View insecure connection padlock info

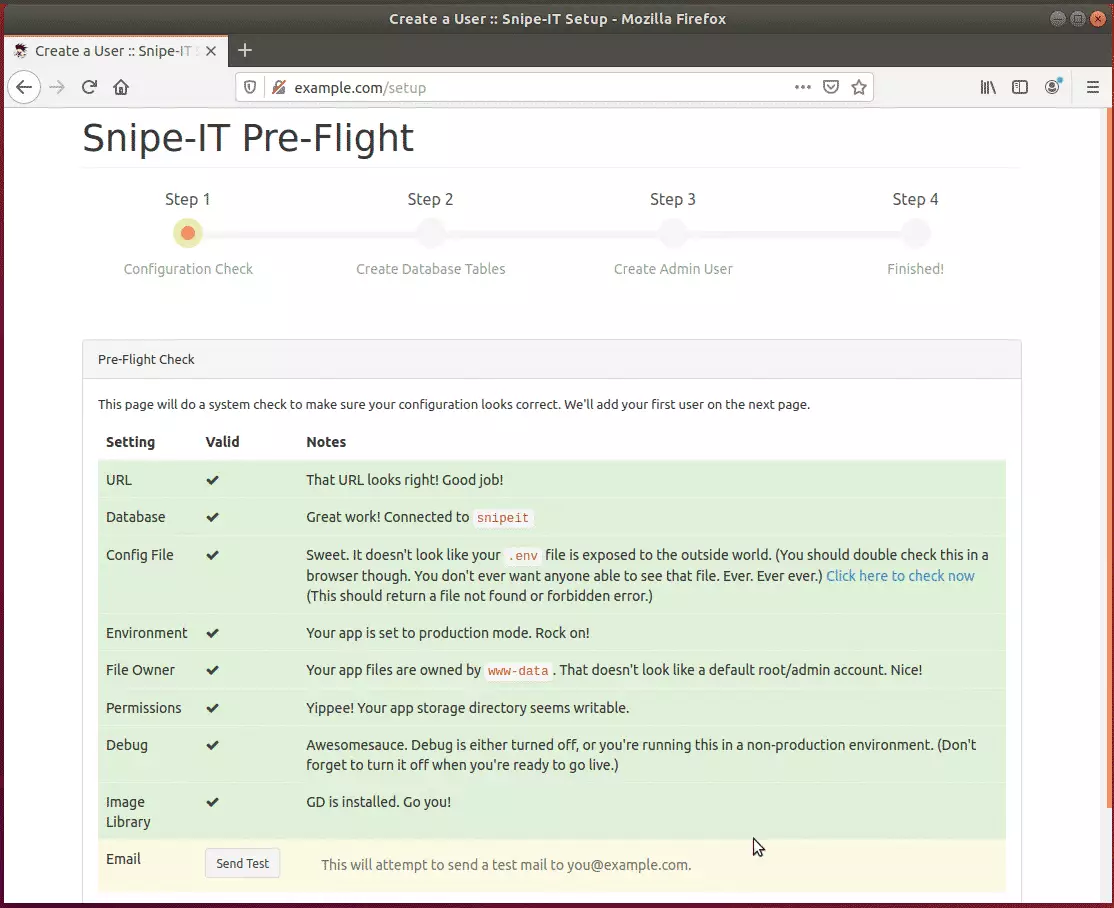tap(278, 87)
